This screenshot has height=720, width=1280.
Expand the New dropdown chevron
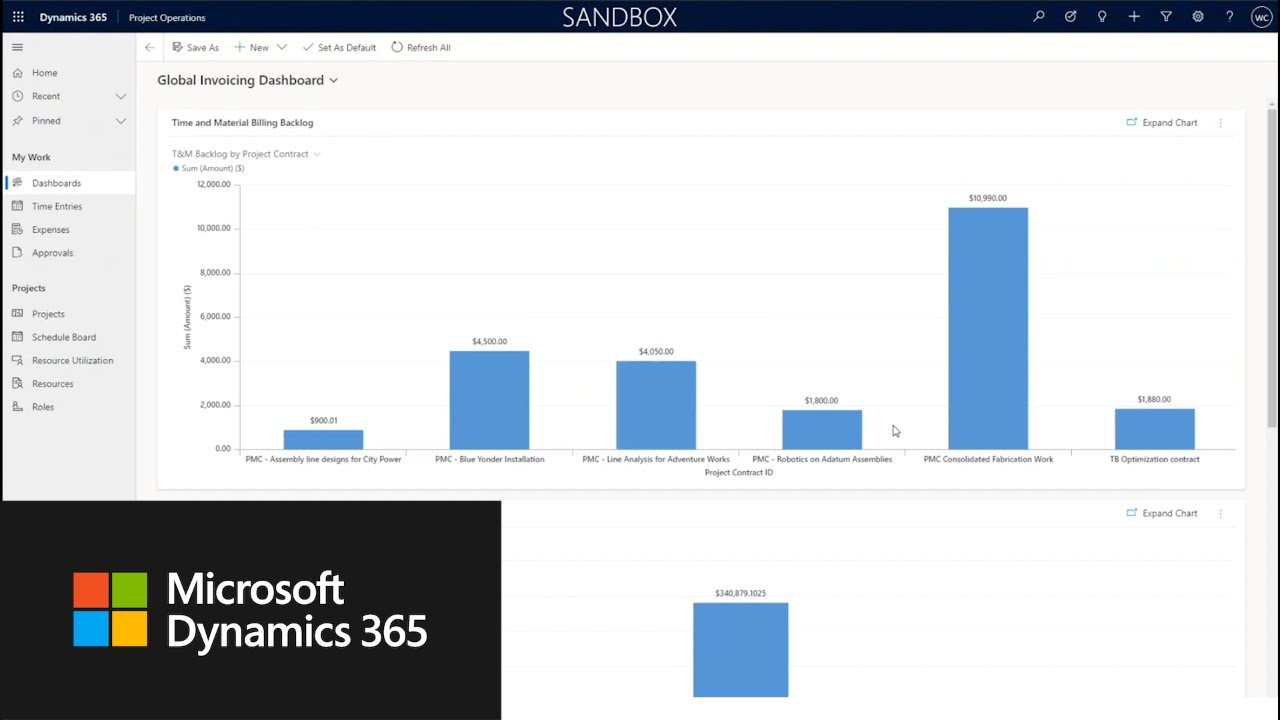click(x=282, y=47)
